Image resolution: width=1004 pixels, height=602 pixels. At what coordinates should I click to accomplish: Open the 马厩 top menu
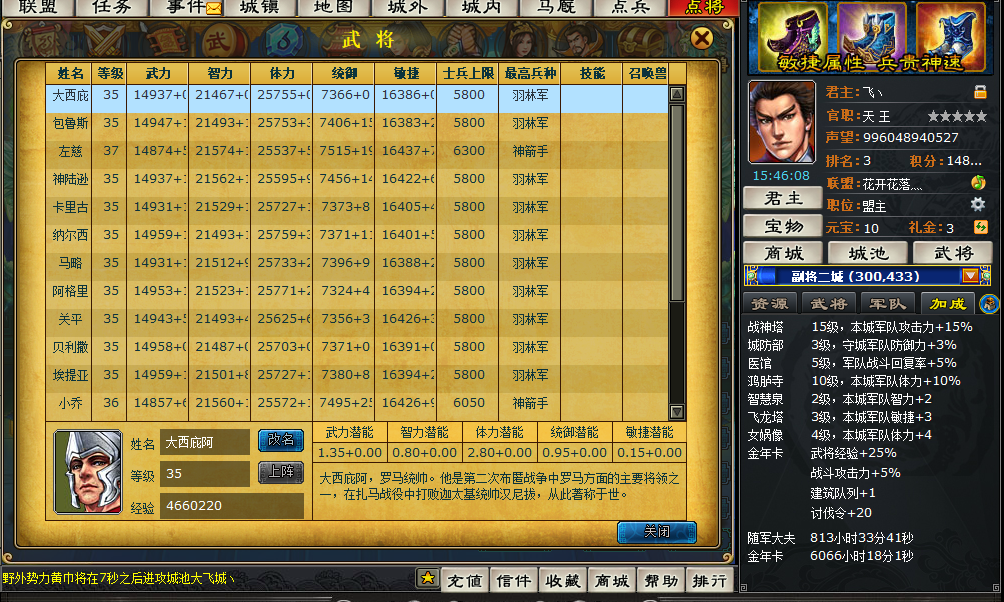[x=556, y=8]
